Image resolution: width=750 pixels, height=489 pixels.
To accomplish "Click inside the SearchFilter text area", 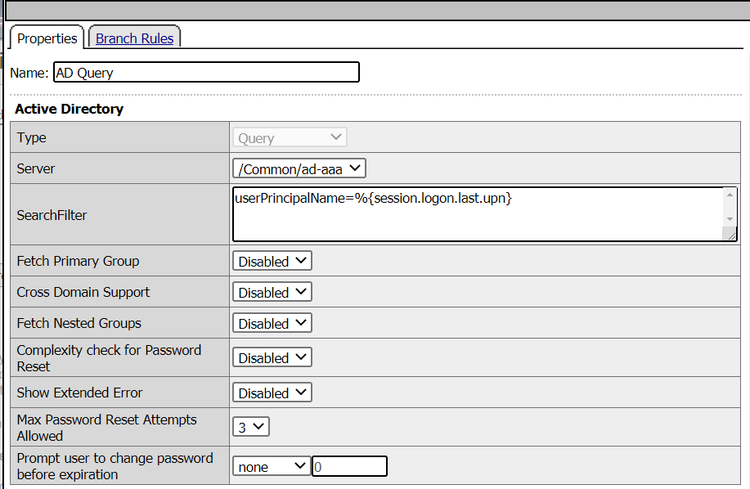I will click(476, 213).
